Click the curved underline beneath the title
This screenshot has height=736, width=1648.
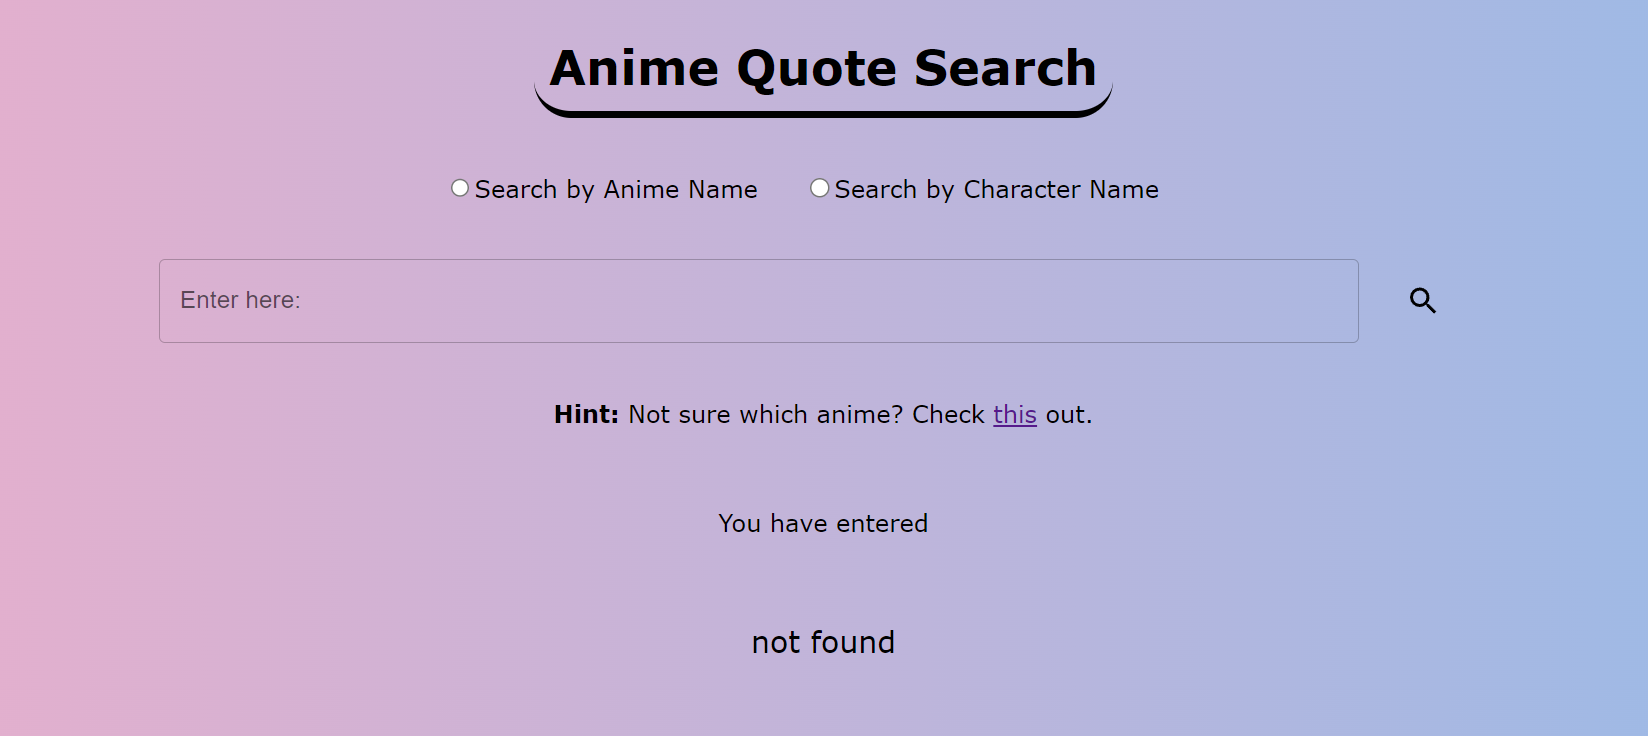823,108
